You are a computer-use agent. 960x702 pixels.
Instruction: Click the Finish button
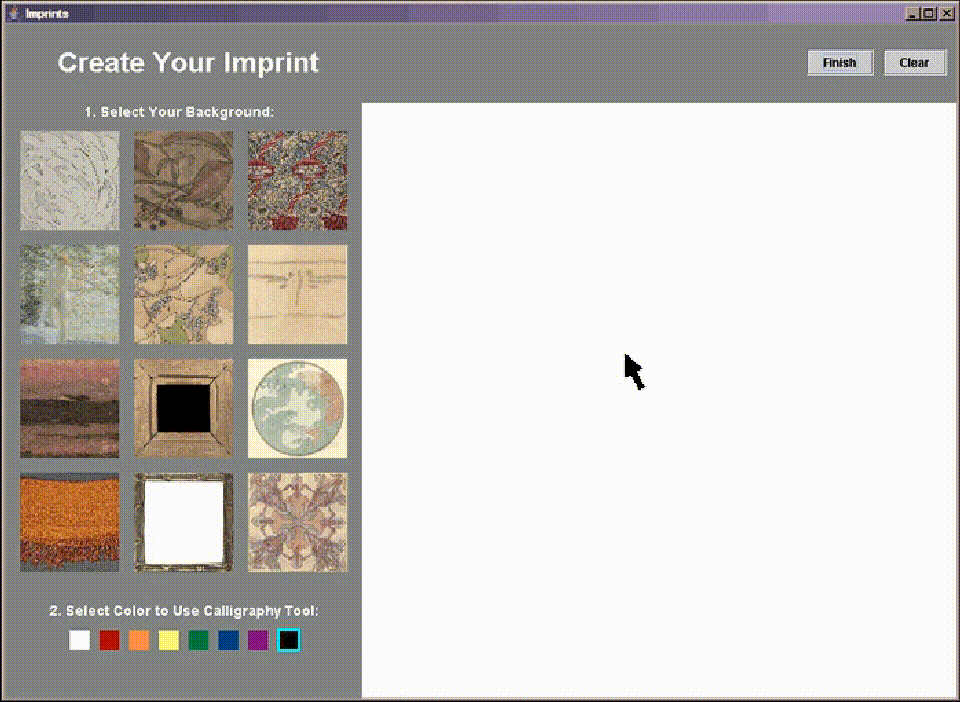(x=840, y=63)
